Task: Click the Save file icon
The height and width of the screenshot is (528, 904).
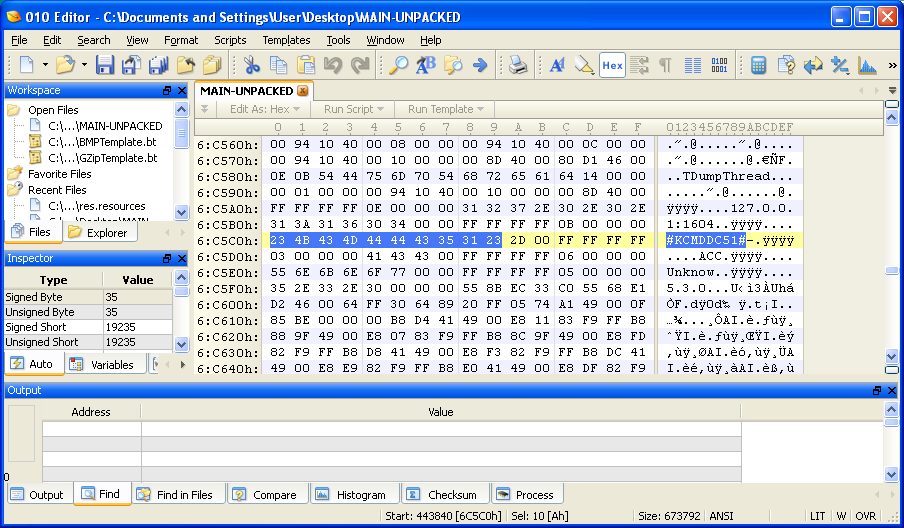Action: pyautogui.click(x=106, y=66)
